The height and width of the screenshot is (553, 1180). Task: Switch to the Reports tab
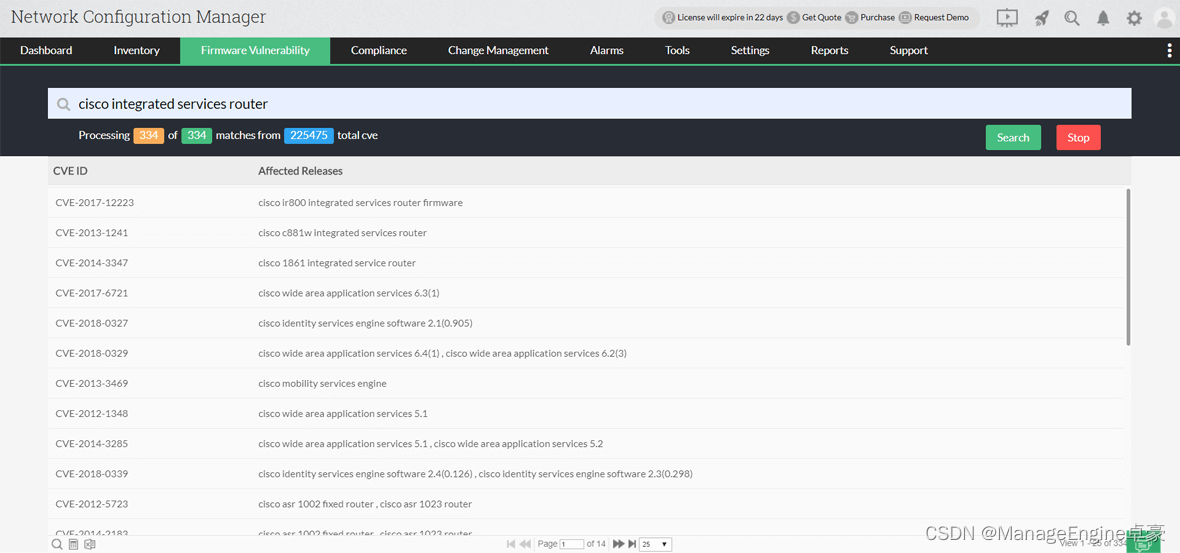click(x=829, y=50)
